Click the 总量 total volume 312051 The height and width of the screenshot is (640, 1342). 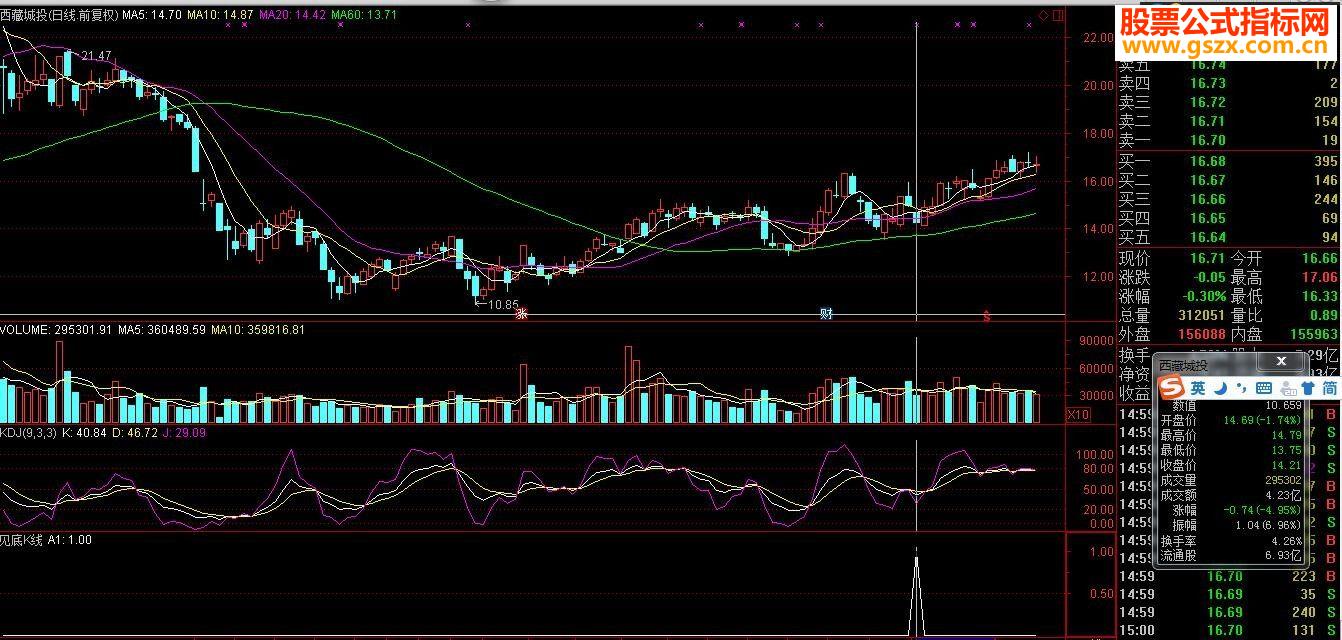[1201, 315]
